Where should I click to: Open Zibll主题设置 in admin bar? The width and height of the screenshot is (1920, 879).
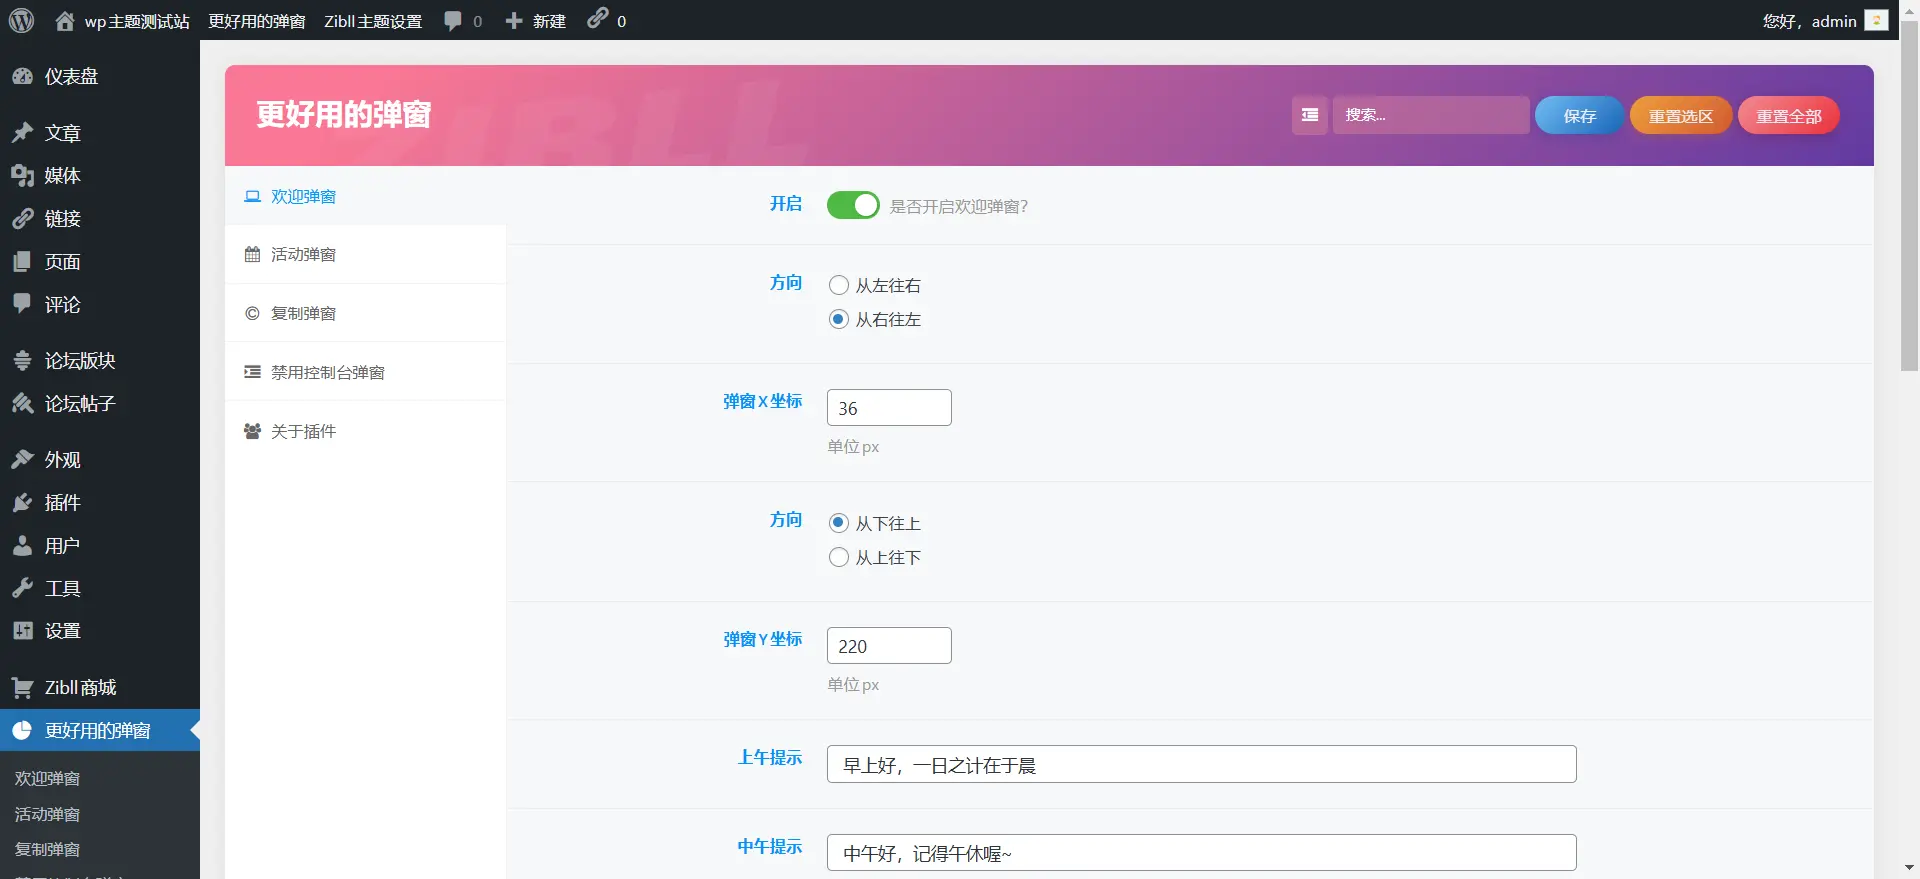point(373,21)
